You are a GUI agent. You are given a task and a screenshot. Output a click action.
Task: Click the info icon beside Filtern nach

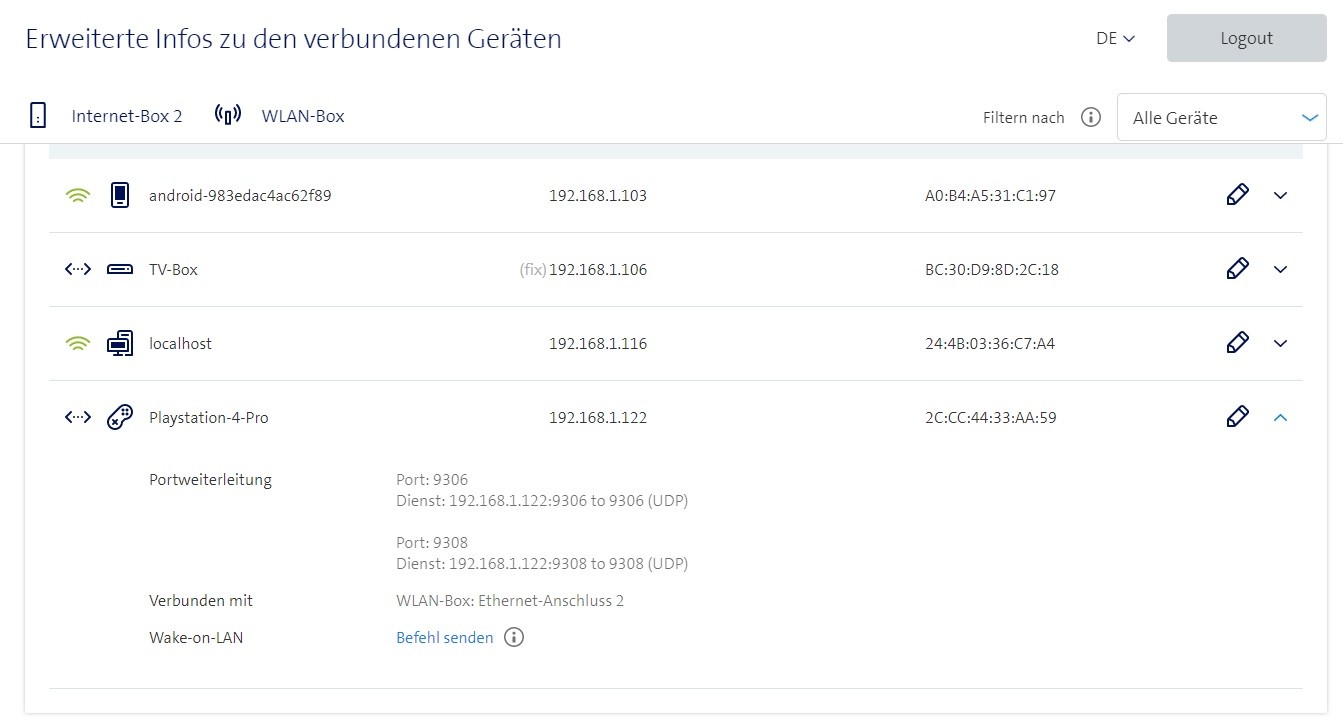1091,118
